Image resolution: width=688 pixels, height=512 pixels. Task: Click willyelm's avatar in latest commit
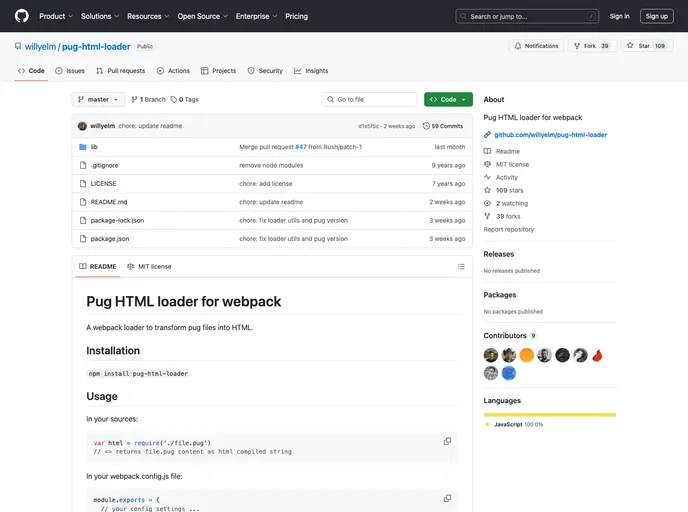[x=82, y=126]
